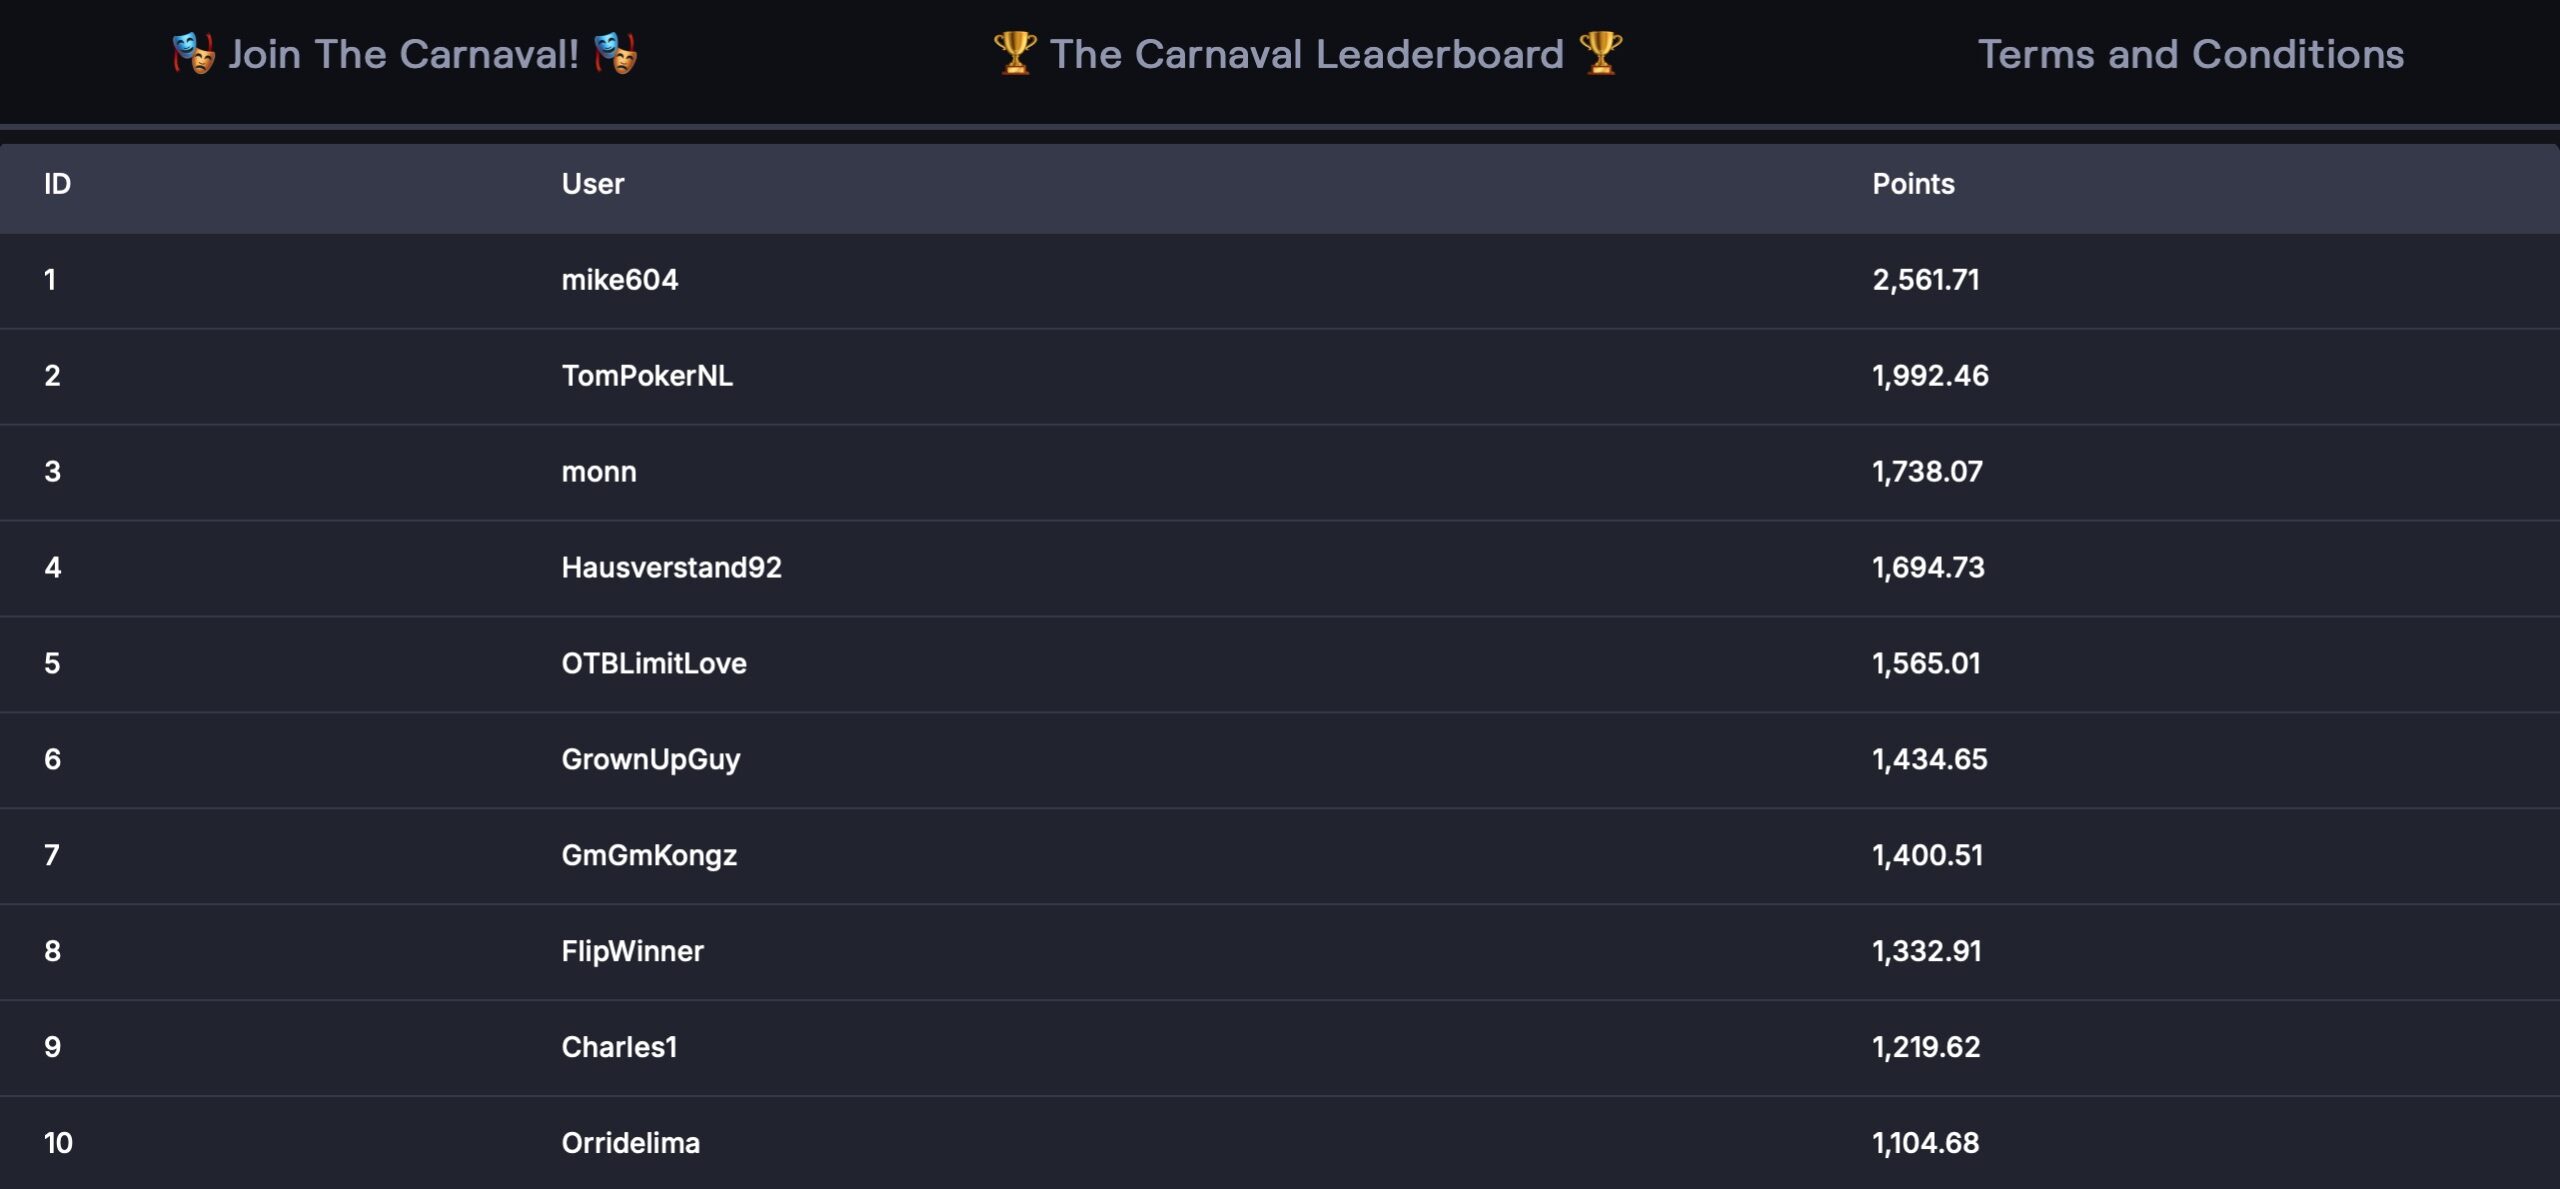
Task: Click username mike604
Action: [x=620, y=280]
